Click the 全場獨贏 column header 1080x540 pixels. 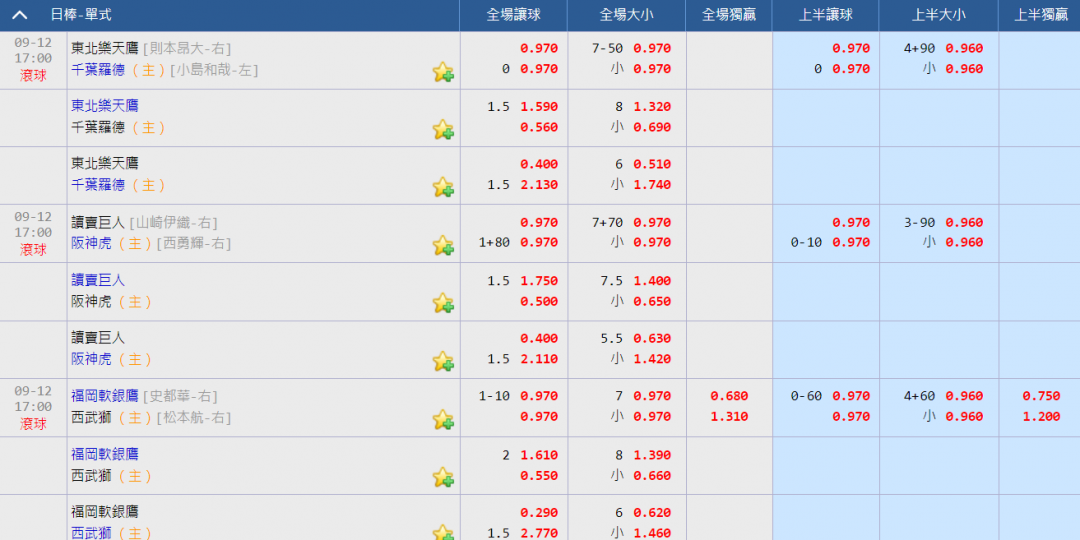(x=729, y=15)
